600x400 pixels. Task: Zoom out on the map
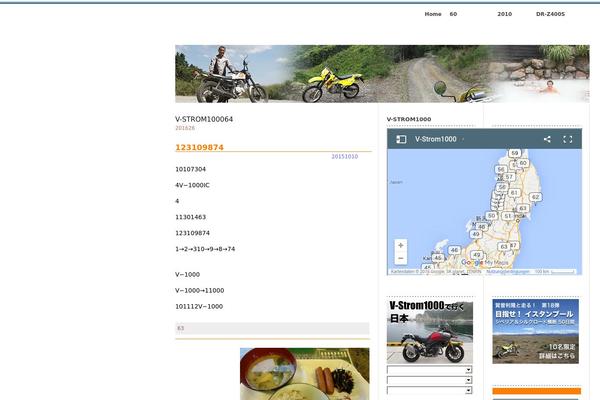[401, 258]
